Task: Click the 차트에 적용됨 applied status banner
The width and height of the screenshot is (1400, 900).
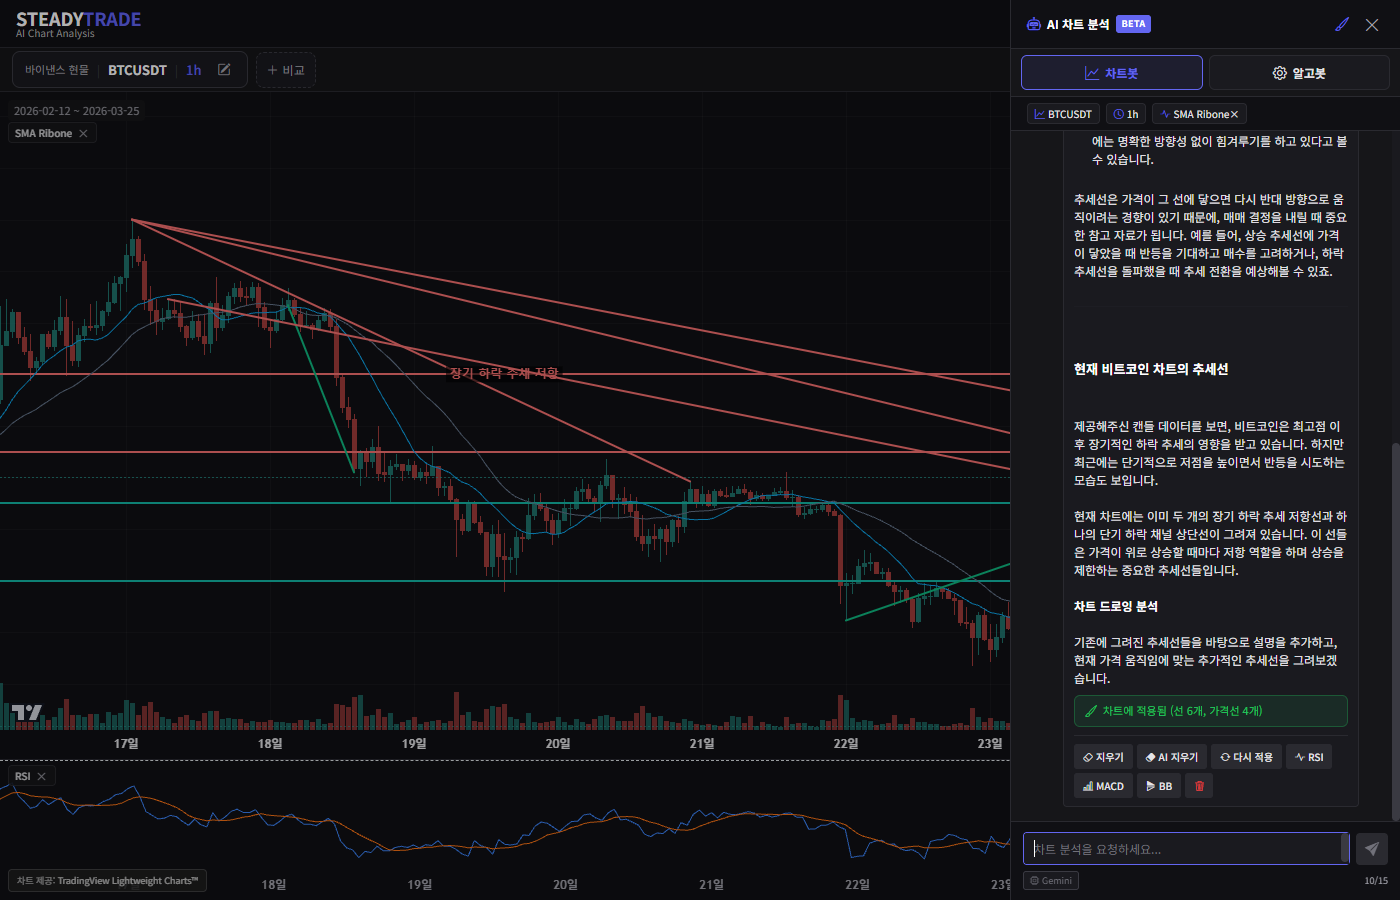Action: pyautogui.click(x=1210, y=711)
